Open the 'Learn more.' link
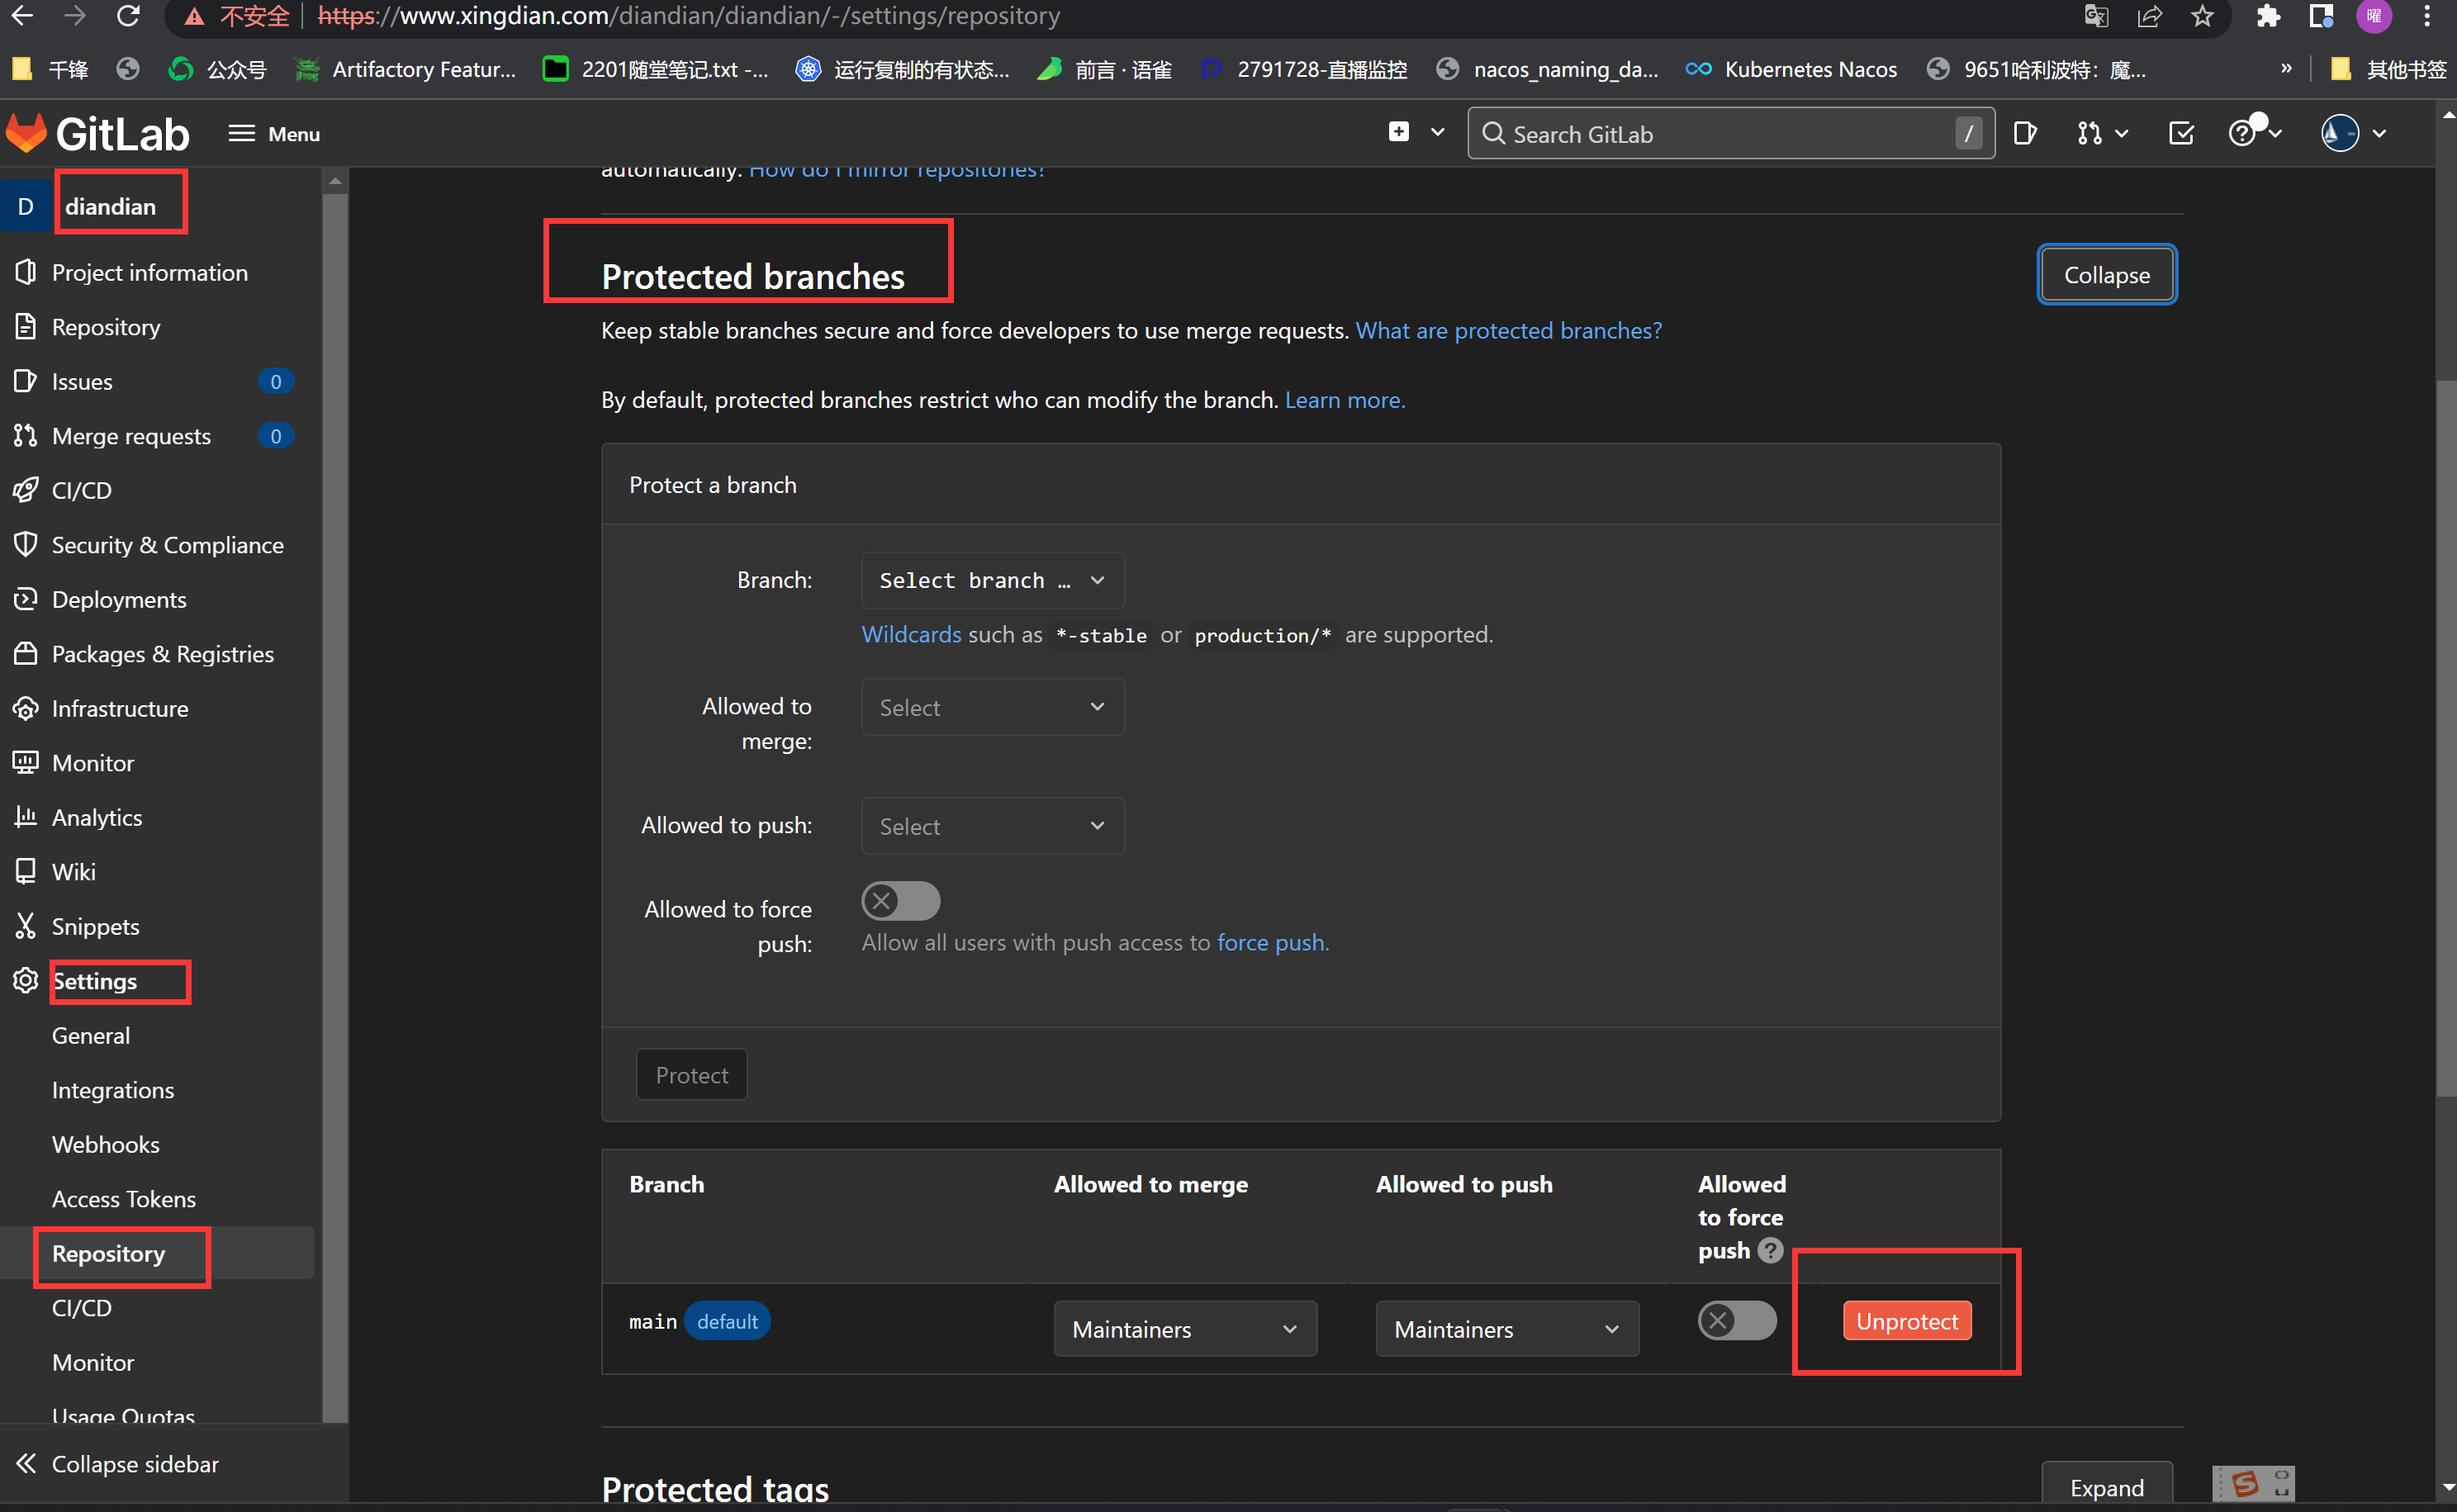Viewport: 2457px width, 1512px height. pos(1345,400)
